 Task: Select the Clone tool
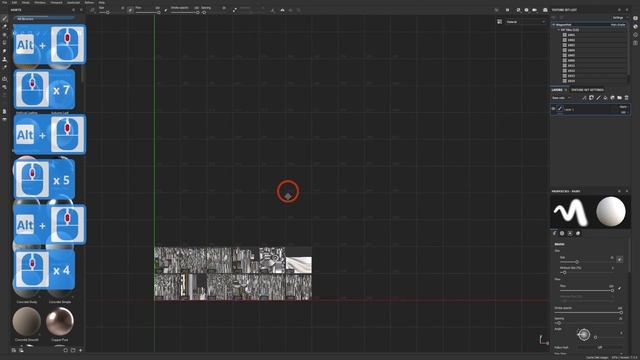pos(4,59)
